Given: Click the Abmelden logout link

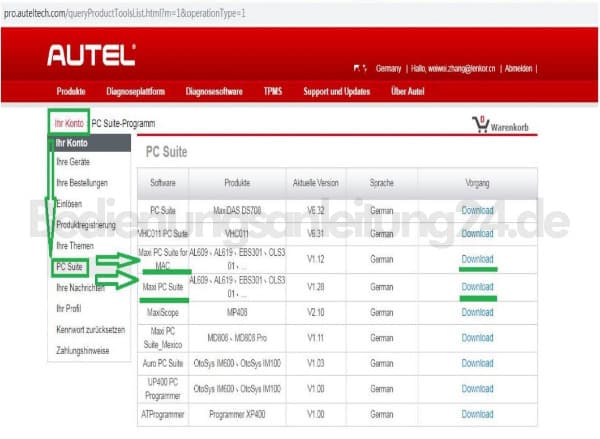Looking at the screenshot, I should (518, 69).
